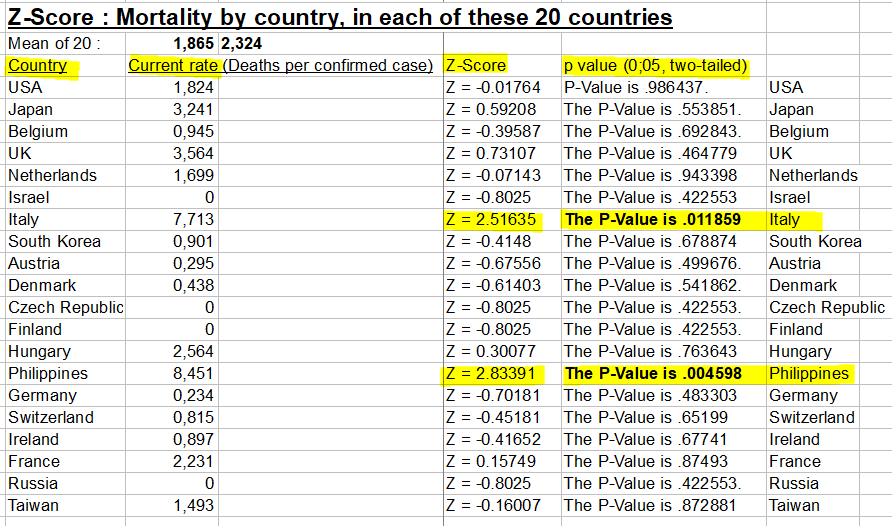Screen dimensions: 892x526
Task: Select the Czech Republic country cell on the left
Action: coord(66,308)
